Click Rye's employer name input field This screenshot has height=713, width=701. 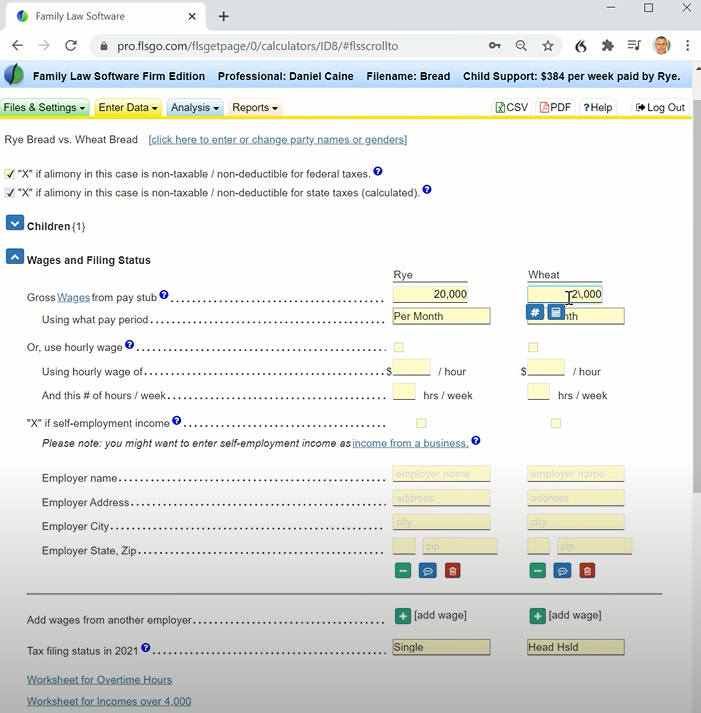pyautogui.click(x=441, y=474)
